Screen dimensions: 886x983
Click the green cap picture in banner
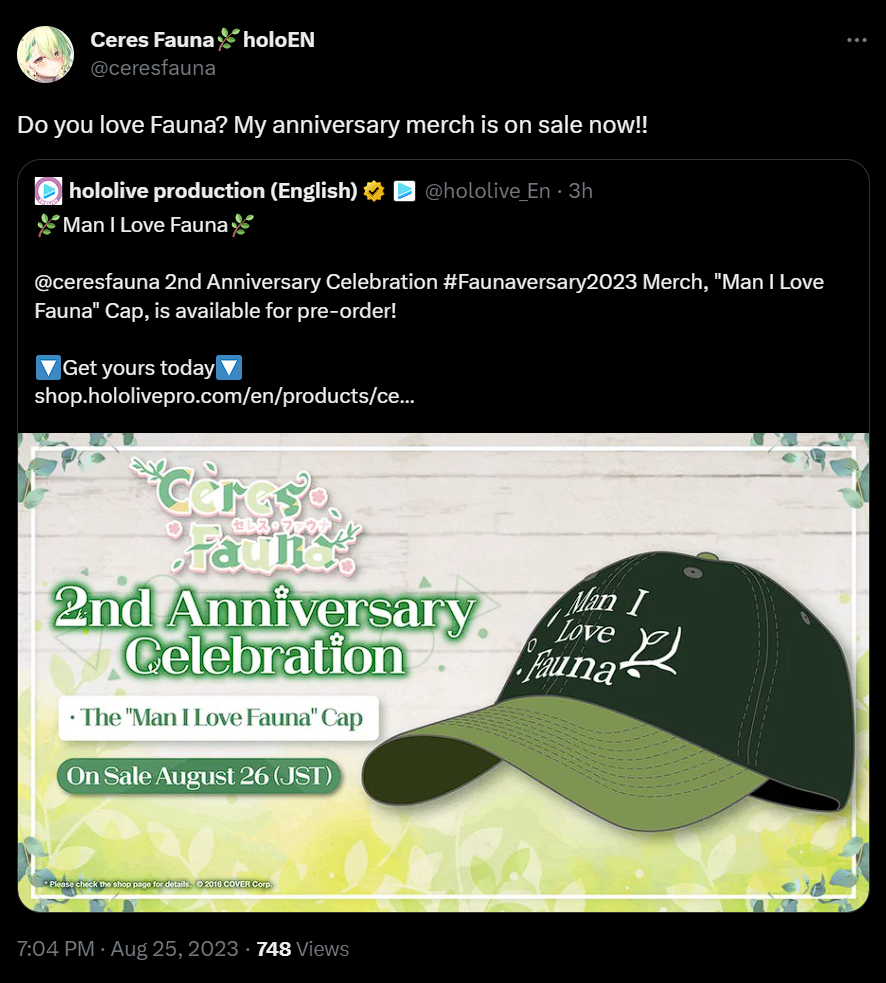609,688
